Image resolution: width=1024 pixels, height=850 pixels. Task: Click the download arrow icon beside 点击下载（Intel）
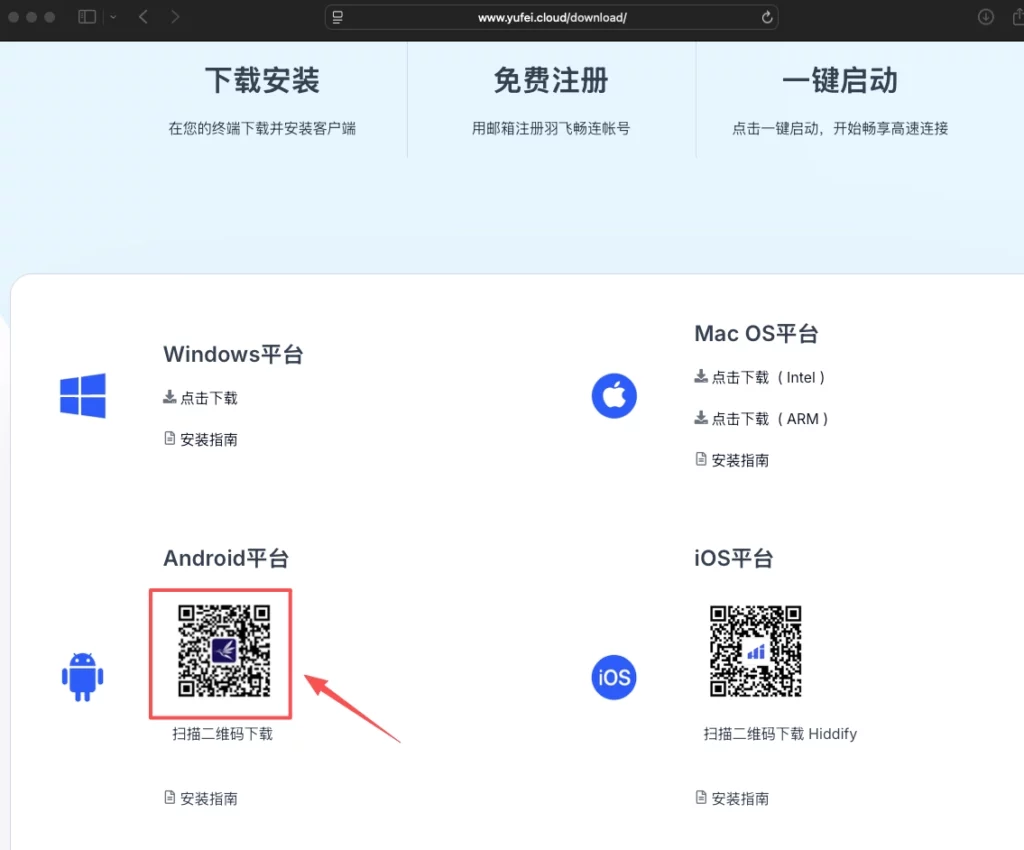point(700,377)
